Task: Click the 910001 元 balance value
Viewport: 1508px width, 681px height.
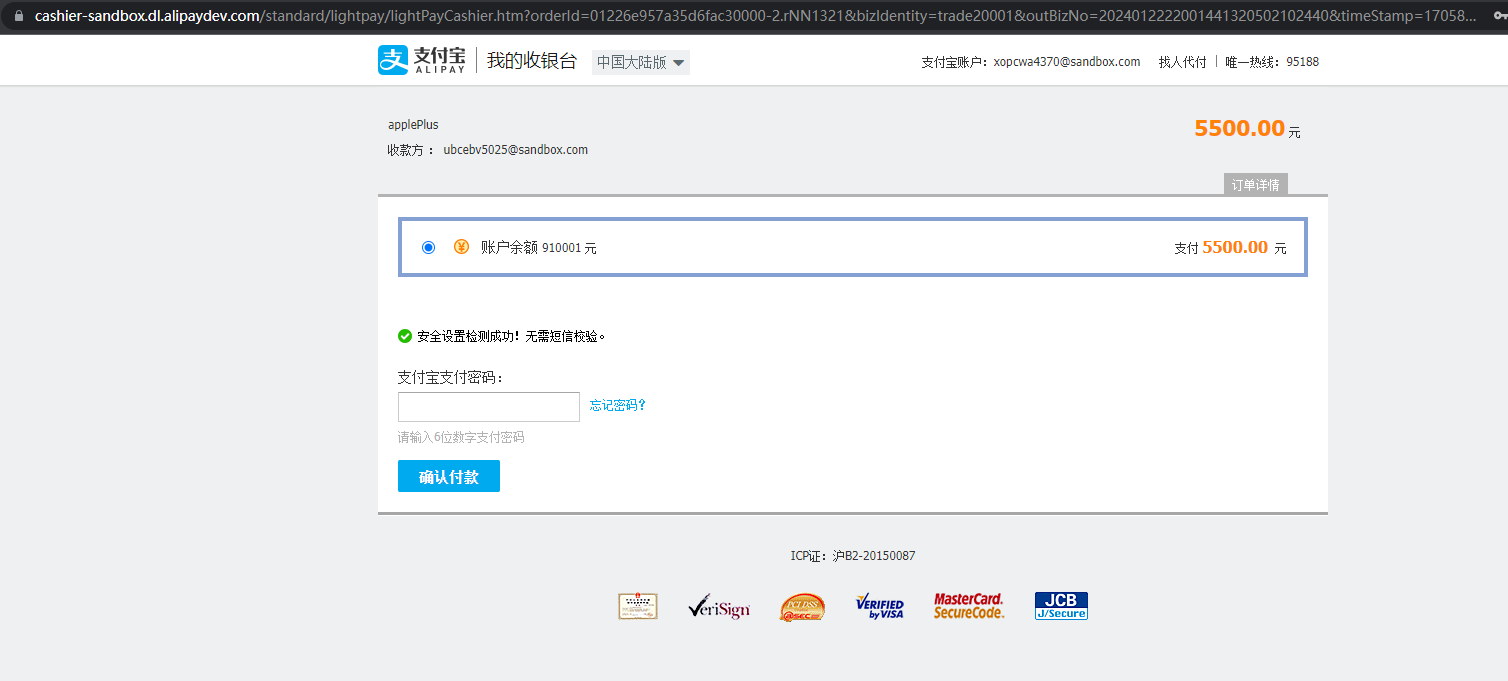Action: click(569, 248)
